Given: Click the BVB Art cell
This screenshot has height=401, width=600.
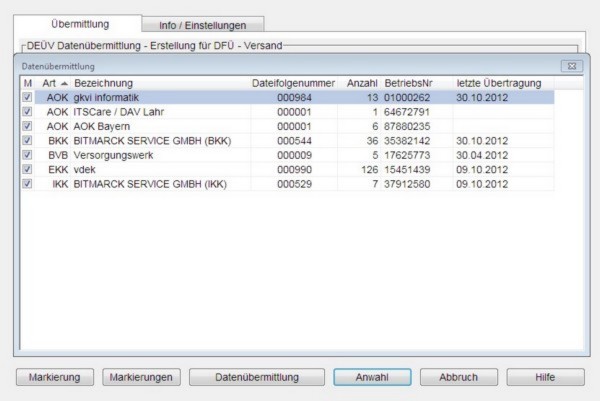Looking at the screenshot, I should click(58, 155).
